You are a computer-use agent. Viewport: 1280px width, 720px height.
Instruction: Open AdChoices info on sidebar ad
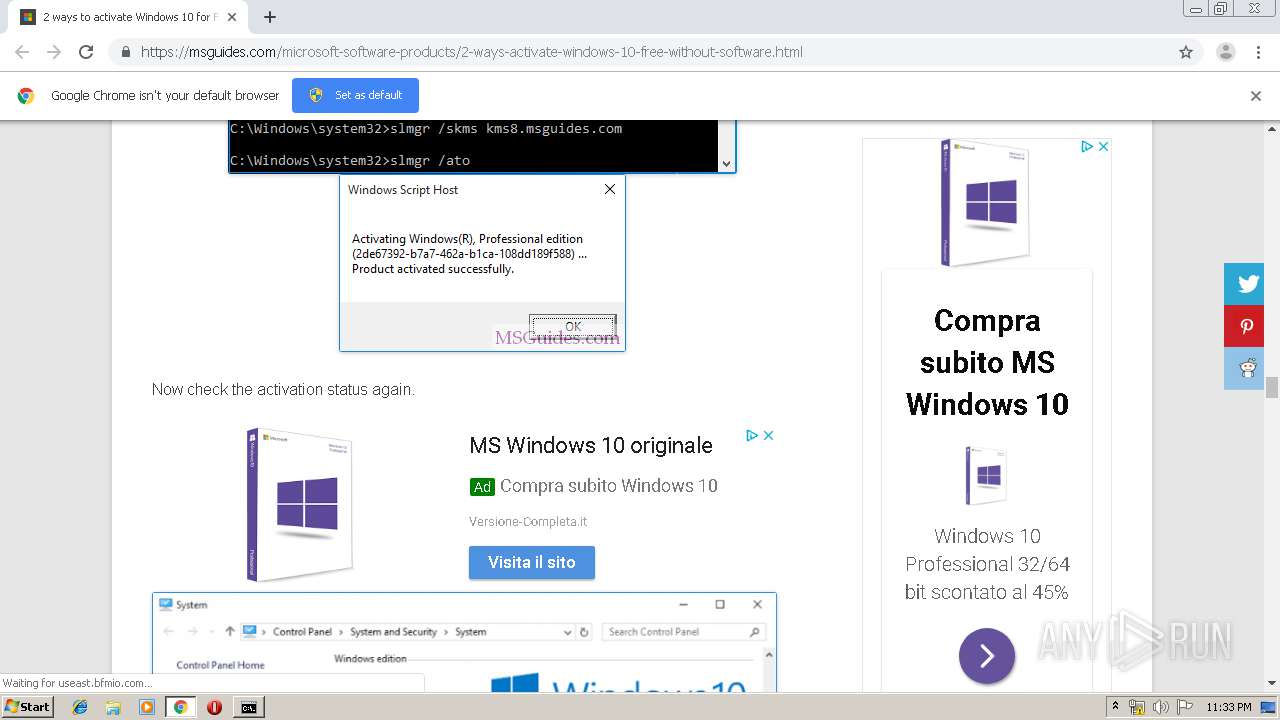click(1086, 146)
